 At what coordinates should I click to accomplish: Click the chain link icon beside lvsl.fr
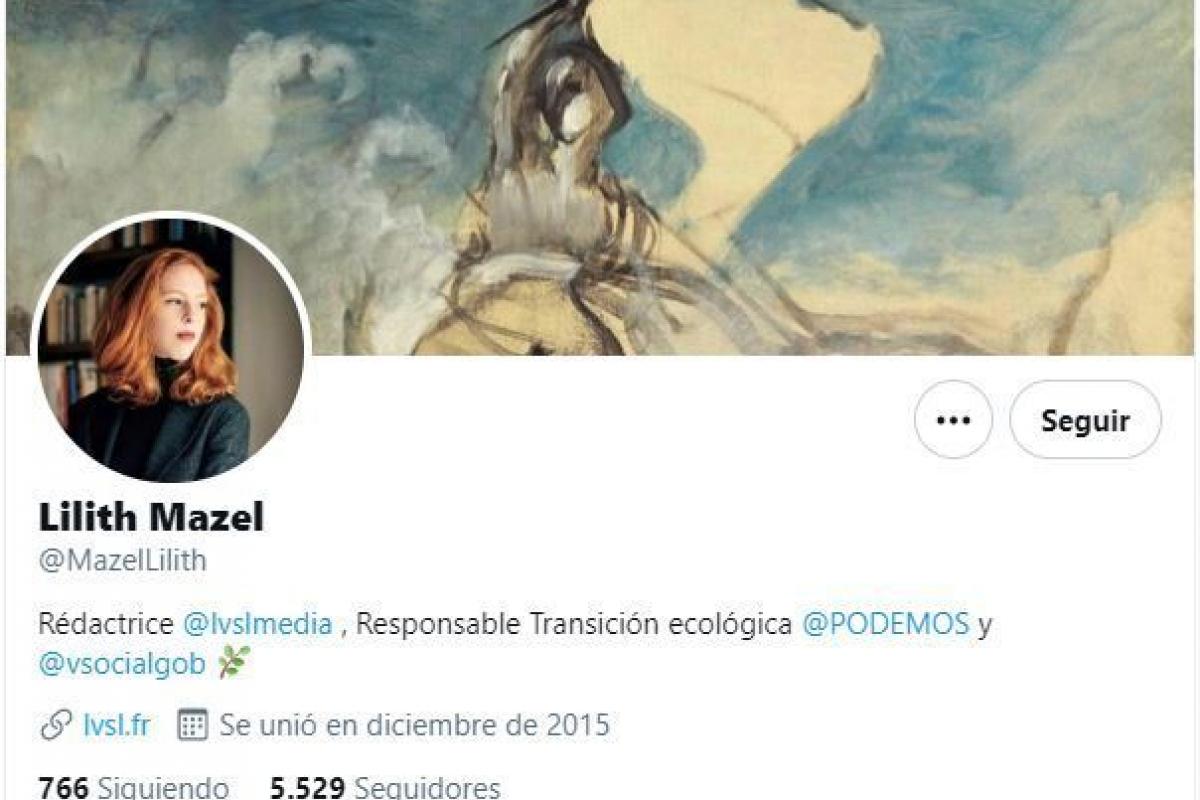[x=56, y=725]
